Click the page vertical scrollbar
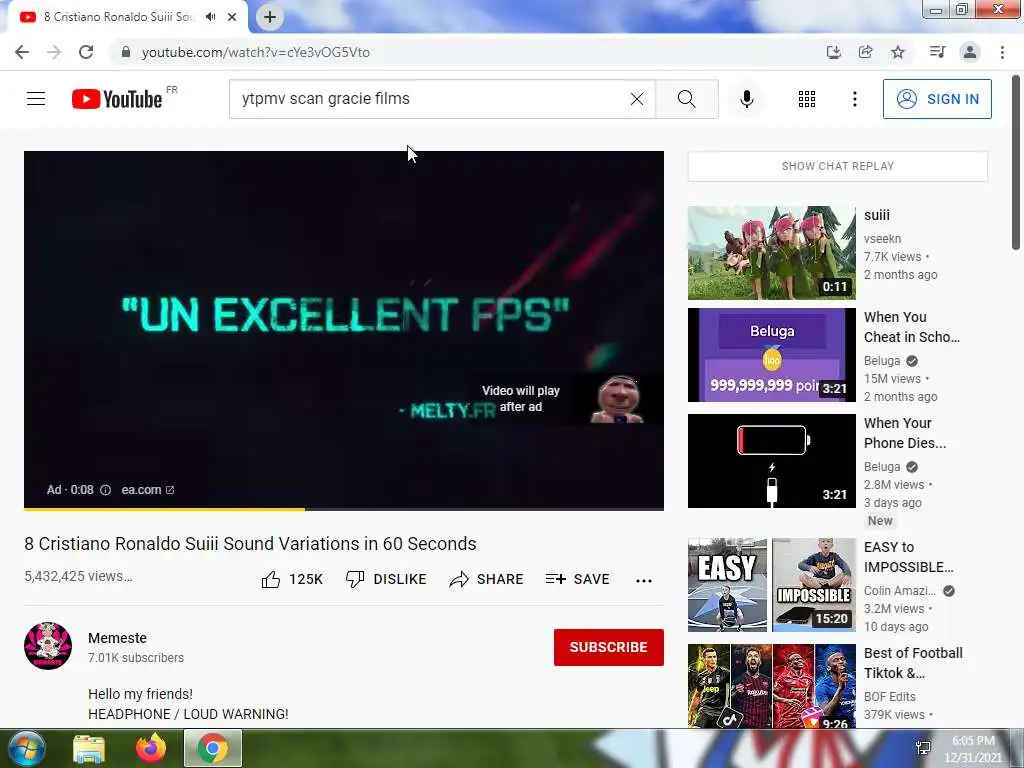Viewport: 1024px width, 768px height. click(x=1016, y=163)
